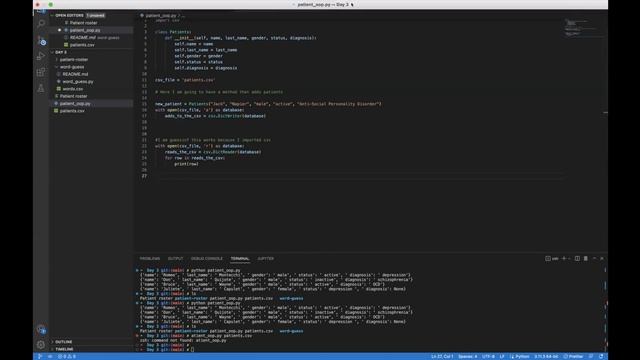This screenshot has height=360, width=640.
Task: Click the feedback icon in status bar
Action: click(x=591, y=356)
